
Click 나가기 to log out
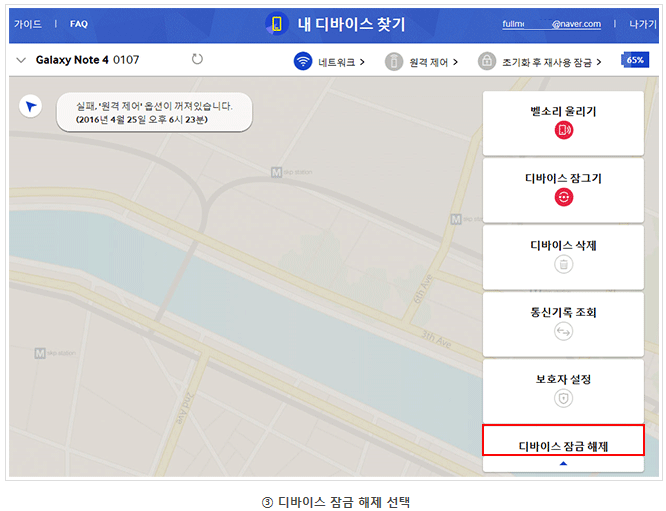(x=643, y=24)
